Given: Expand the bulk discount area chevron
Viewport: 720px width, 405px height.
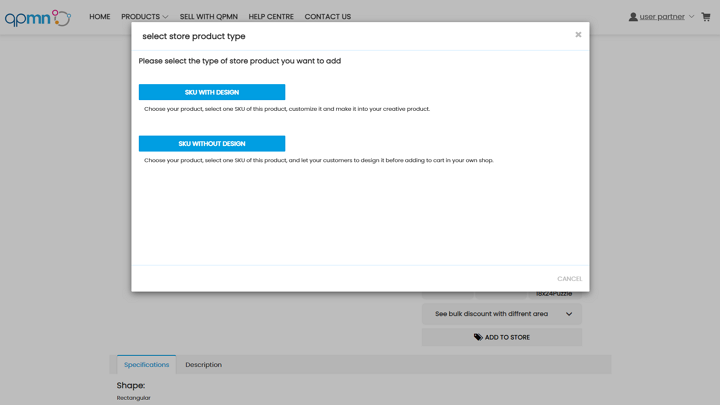Looking at the screenshot, I should click(x=569, y=314).
